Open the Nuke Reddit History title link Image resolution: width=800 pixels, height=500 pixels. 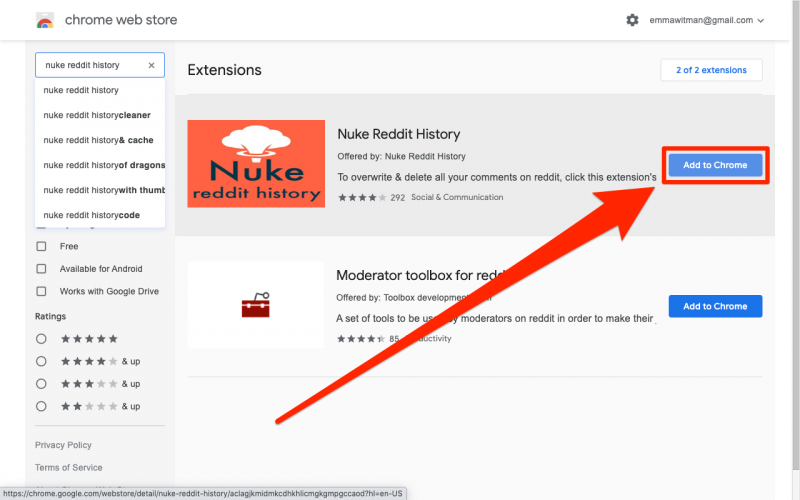[398, 134]
